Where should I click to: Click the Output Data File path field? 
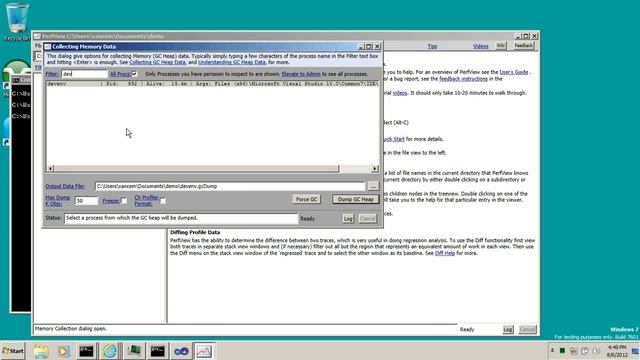pos(230,186)
